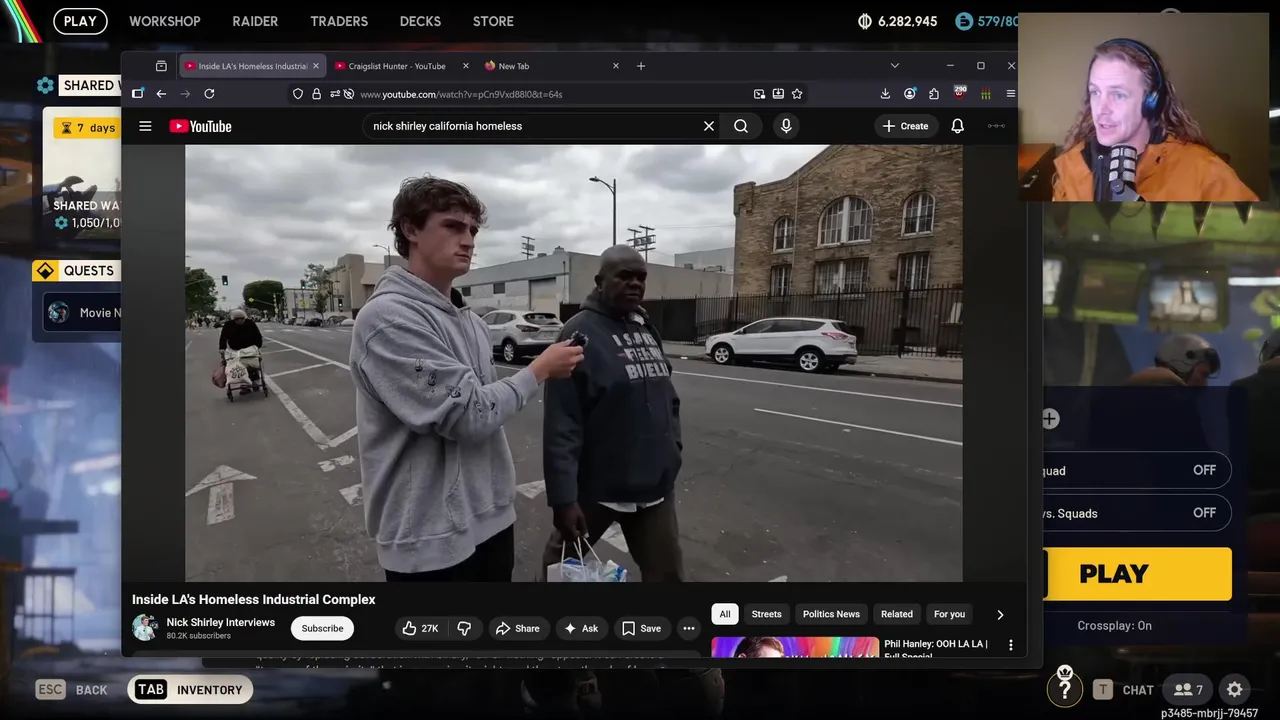Open the browser extensions puzzle icon
The height and width of the screenshot is (720, 1280).
click(934, 94)
